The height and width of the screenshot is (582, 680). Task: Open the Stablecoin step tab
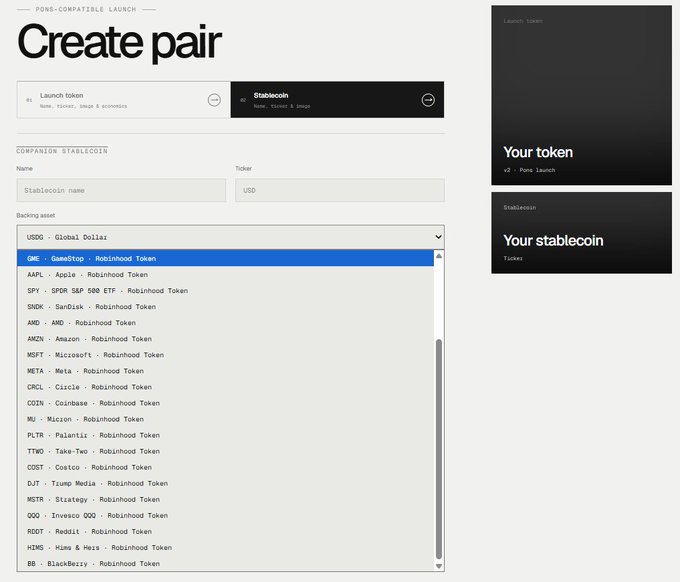[x=337, y=100]
